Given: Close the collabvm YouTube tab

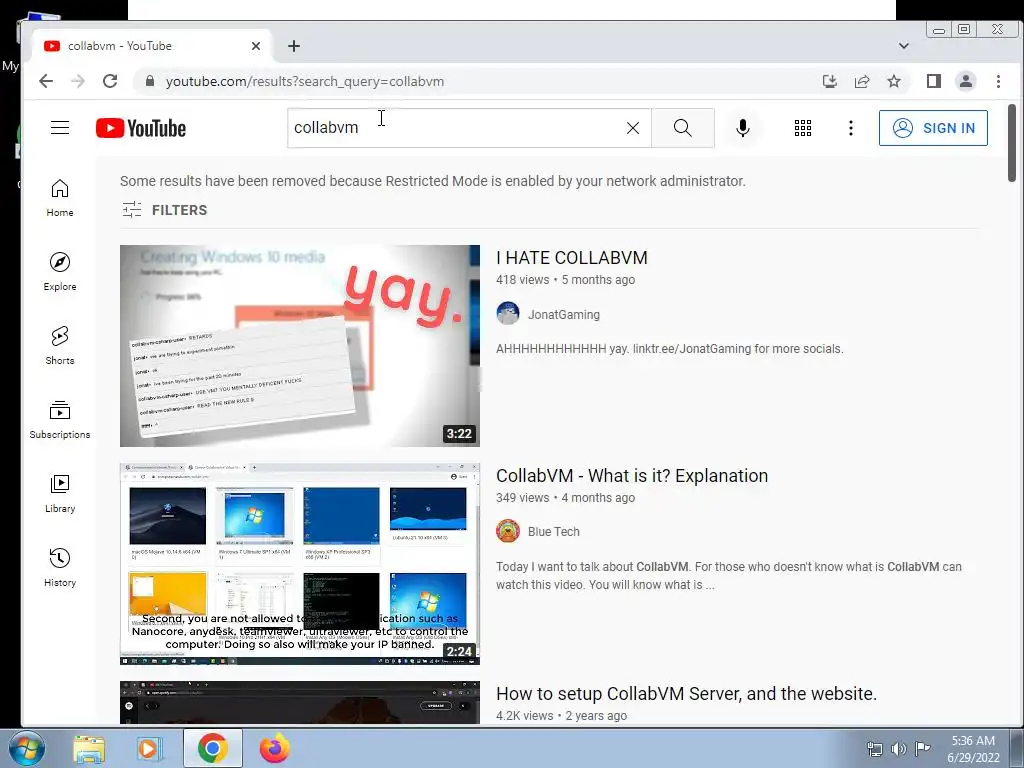Looking at the screenshot, I should (x=256, y=46).
